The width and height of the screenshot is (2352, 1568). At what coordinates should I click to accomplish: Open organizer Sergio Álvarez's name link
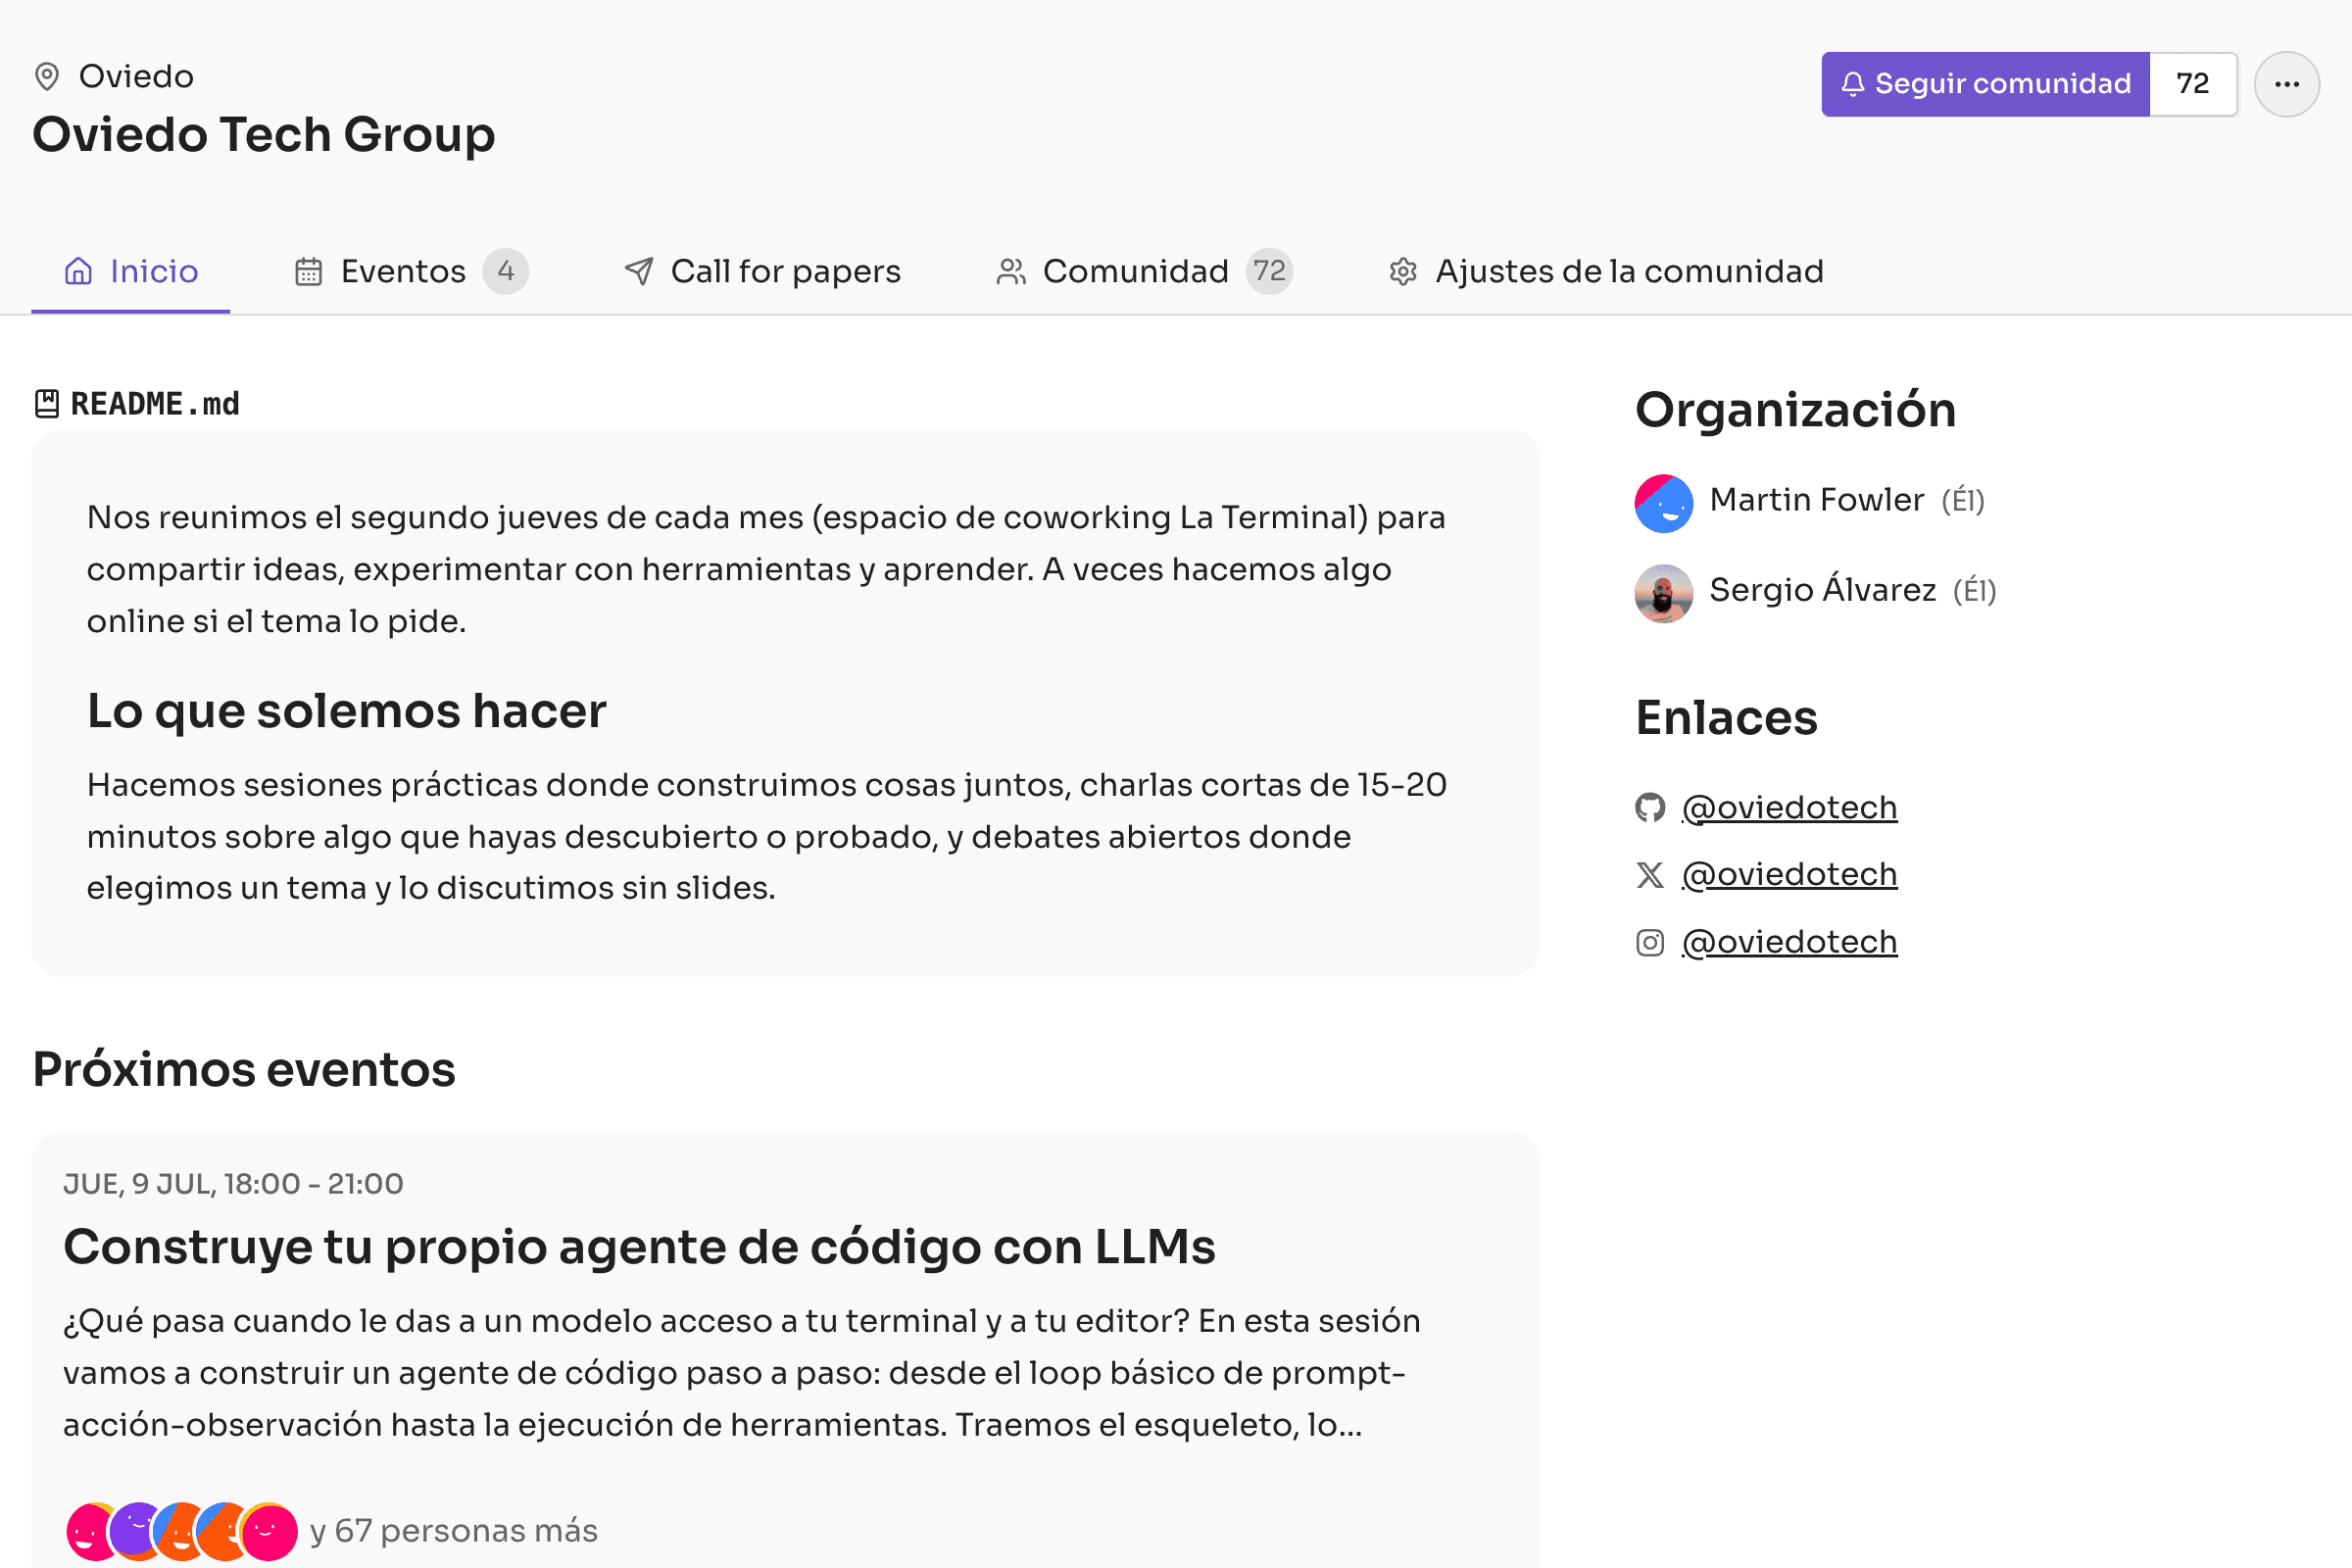click(x=1822, y=589)
